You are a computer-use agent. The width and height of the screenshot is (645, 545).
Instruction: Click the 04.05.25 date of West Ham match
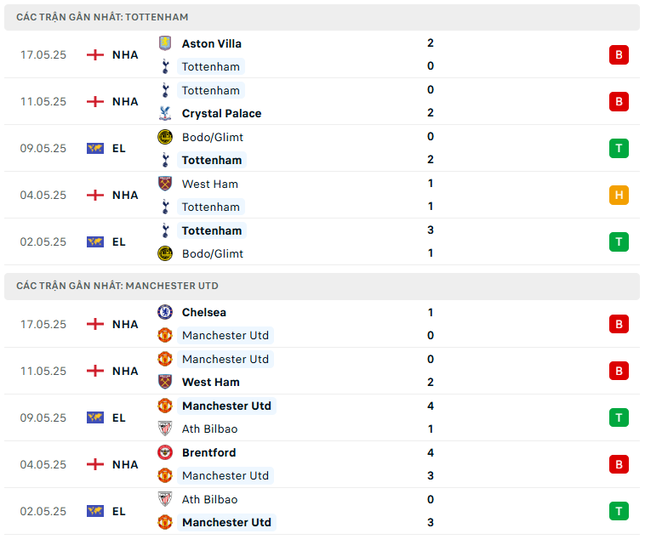tap(43, 195)
